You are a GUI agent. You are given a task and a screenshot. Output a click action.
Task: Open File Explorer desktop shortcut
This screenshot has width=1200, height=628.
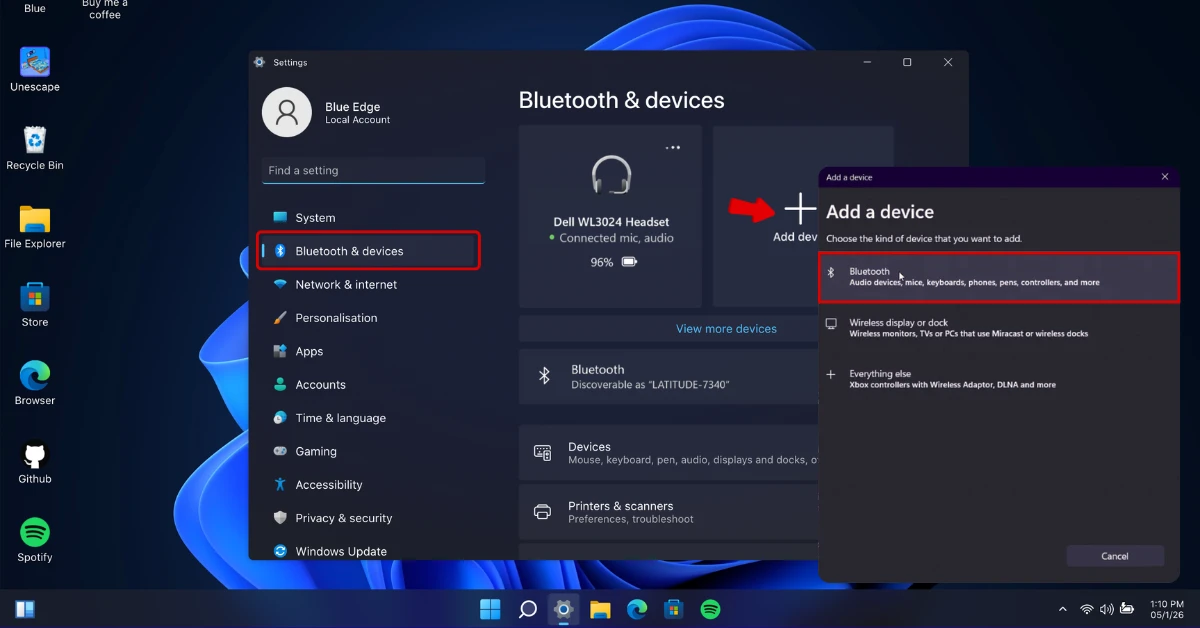pyautogui.click(x=35, y=226)
